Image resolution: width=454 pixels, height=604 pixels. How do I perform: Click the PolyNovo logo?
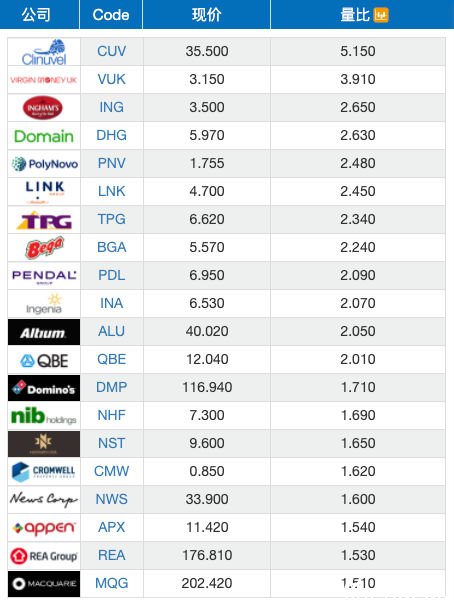click(x=44, y=164)
